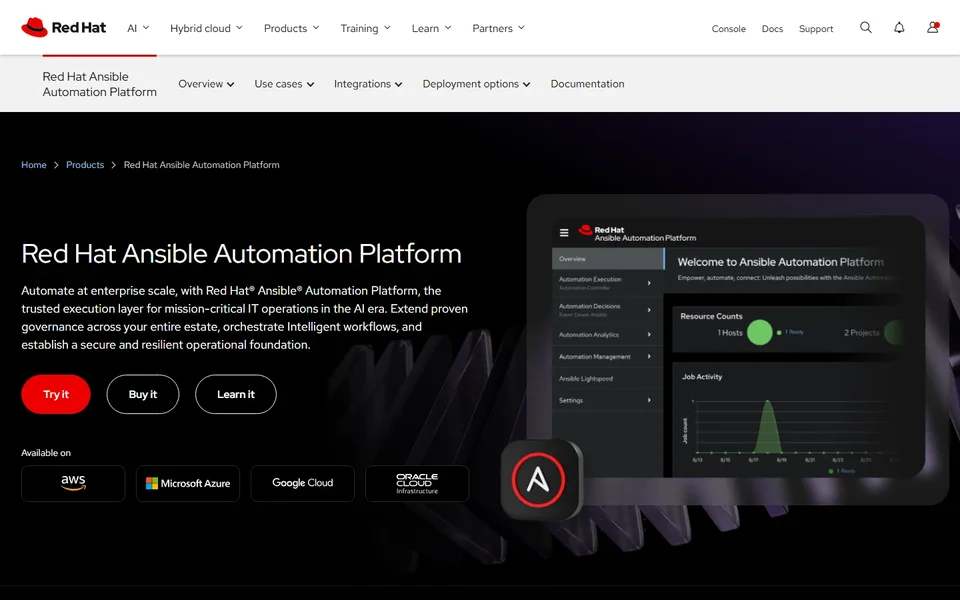The width and height of the screenshot is (960, 600).
Task: Click the Oracle Cloud Infrastructure tile
Action: 418,483
